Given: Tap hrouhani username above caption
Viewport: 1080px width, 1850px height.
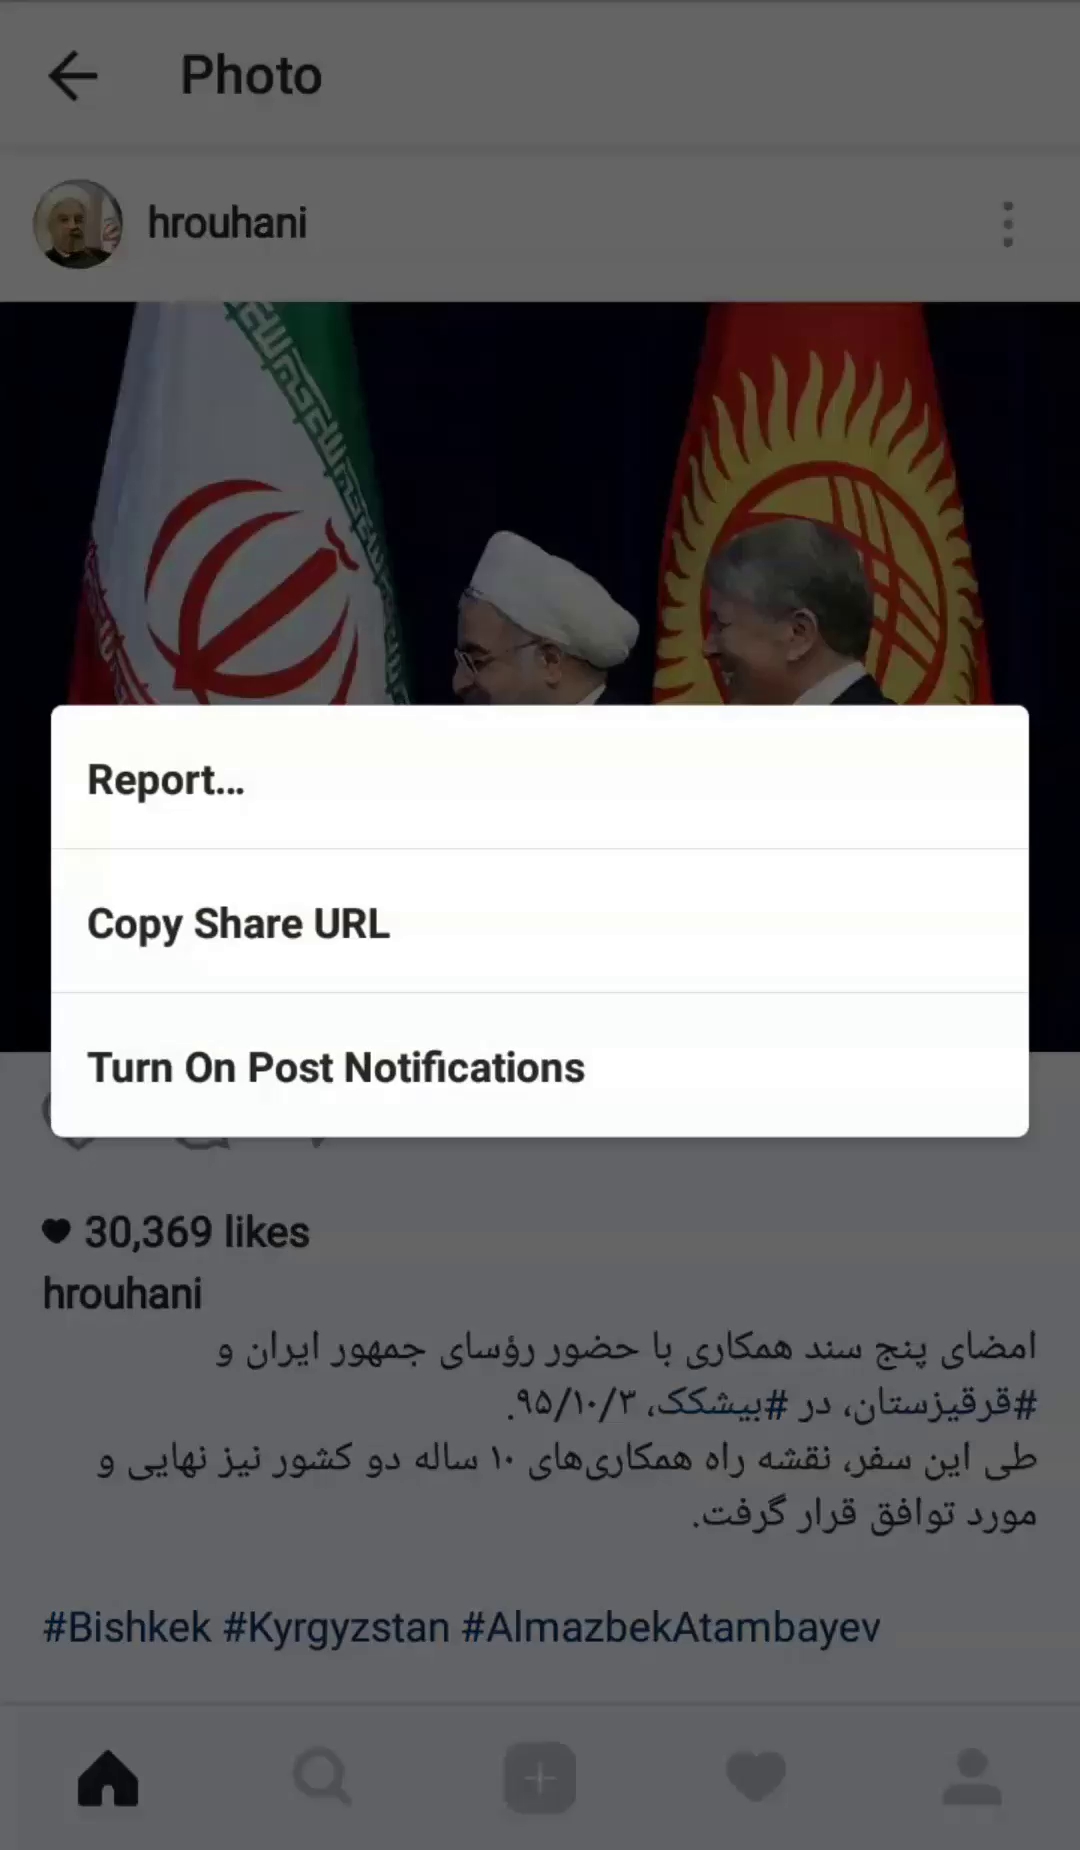Looking at the screenshot, I should 122,1294.
